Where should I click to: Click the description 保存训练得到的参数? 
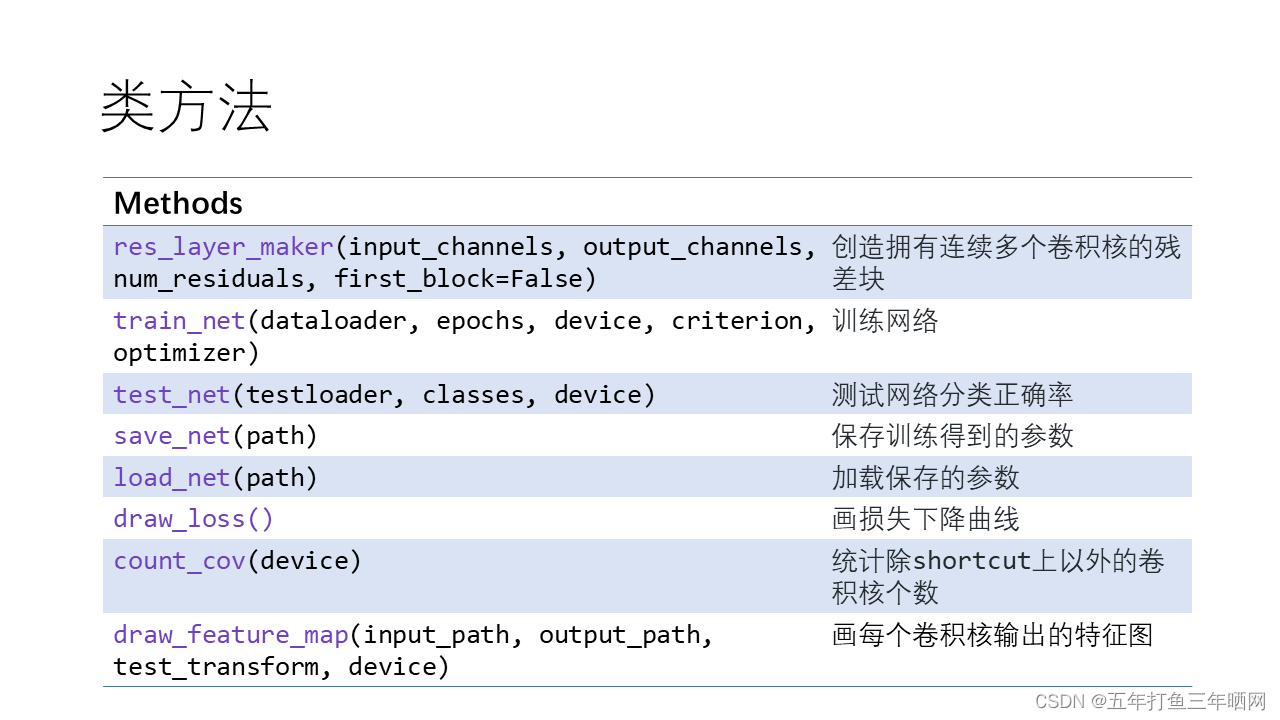pyautogui.click(x=950, y=435)
